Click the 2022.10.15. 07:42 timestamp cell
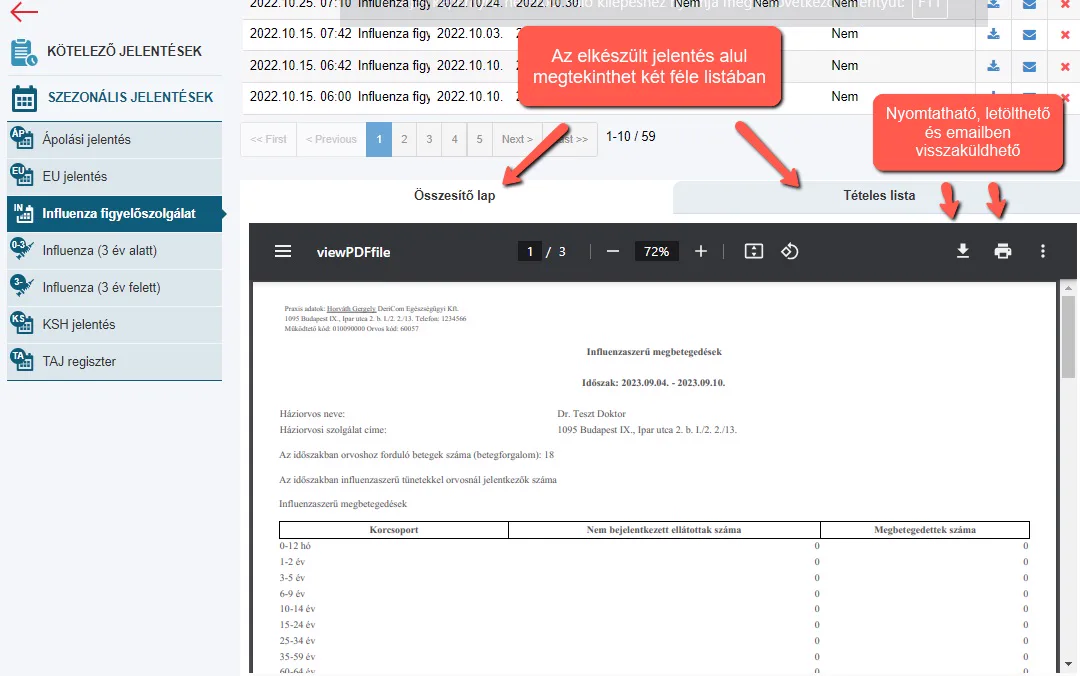Viewport: 1080px width, 676px height. click(x=300, y=34)
